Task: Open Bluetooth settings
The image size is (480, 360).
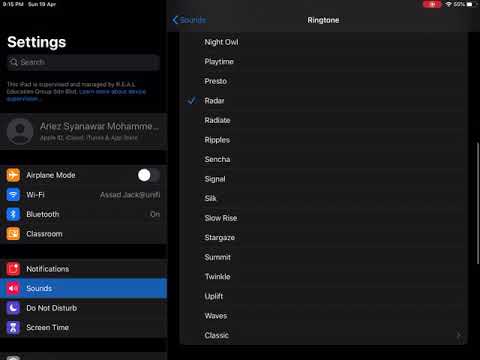Action: tap(83, 214)
